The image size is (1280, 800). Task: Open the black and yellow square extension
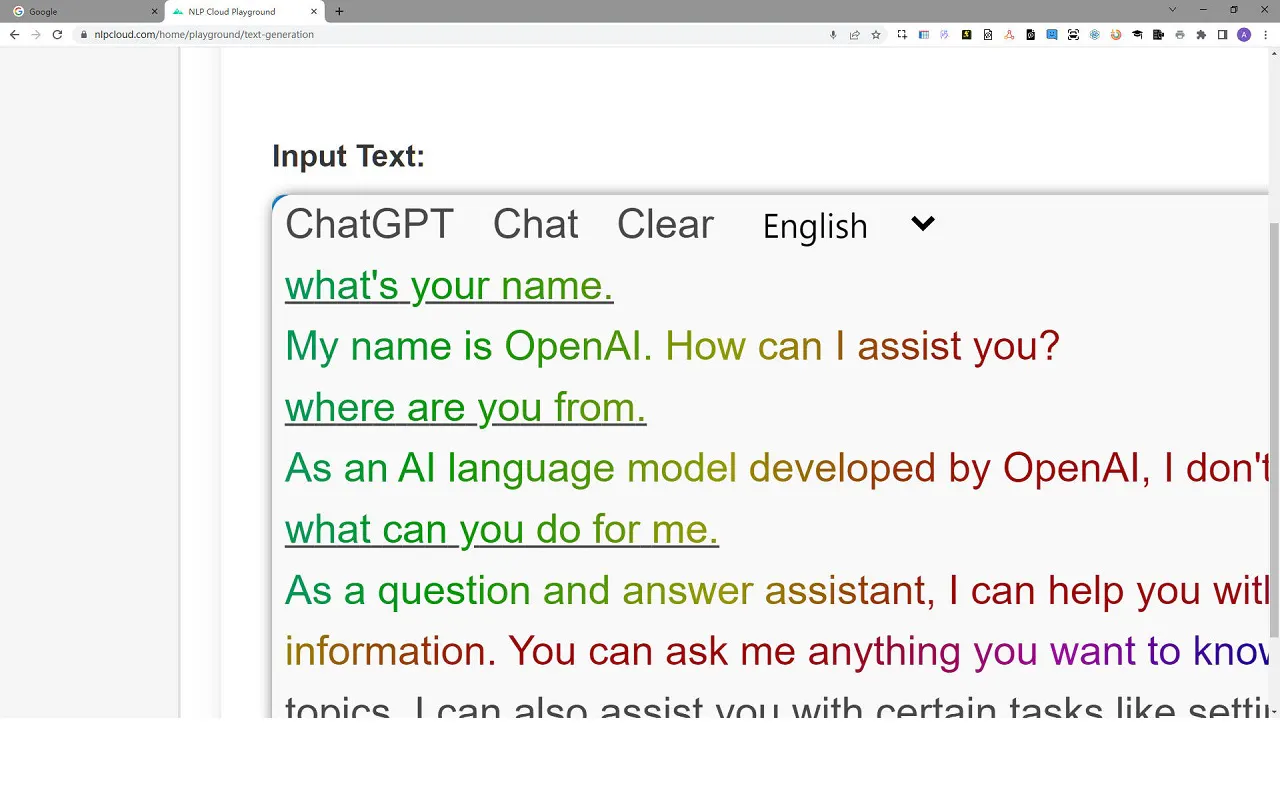[967, 34]
